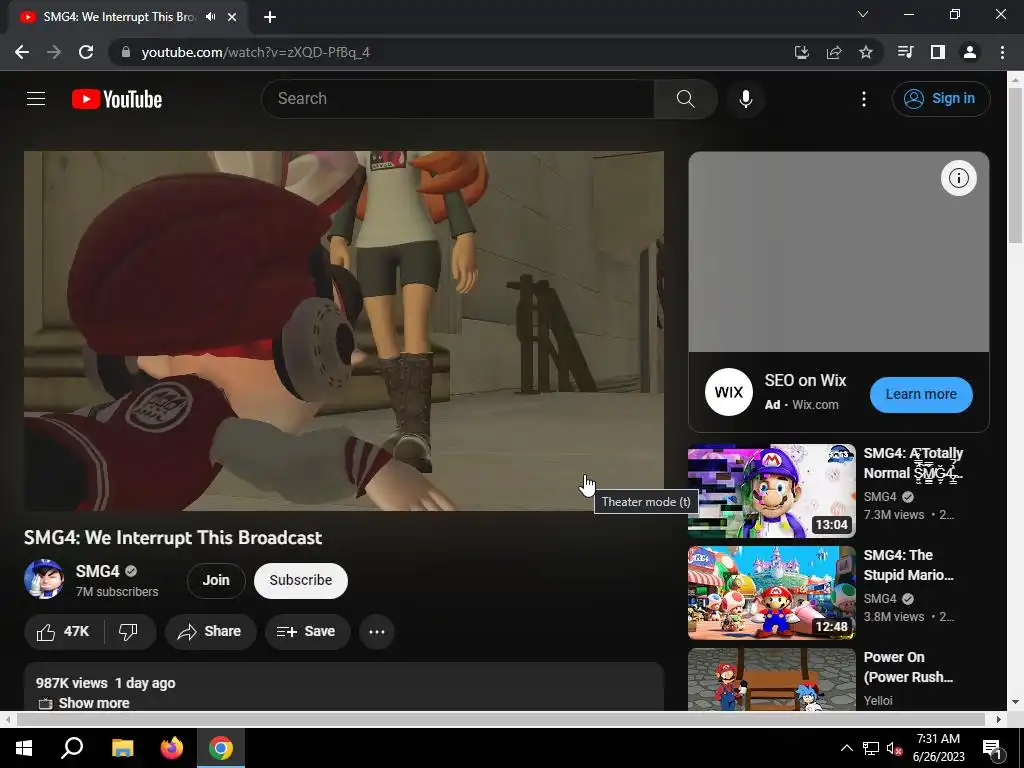
Task: Click the Yelloi channel name
Action: 878,700
